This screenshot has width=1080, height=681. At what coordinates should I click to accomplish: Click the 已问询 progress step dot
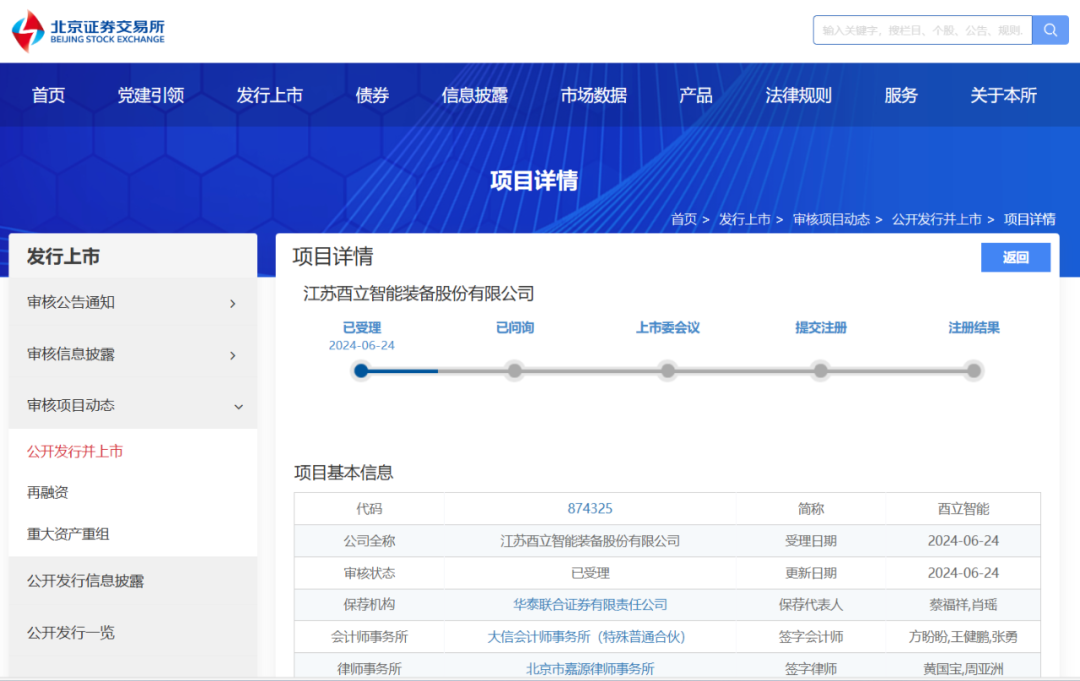[x=515, y=370]
